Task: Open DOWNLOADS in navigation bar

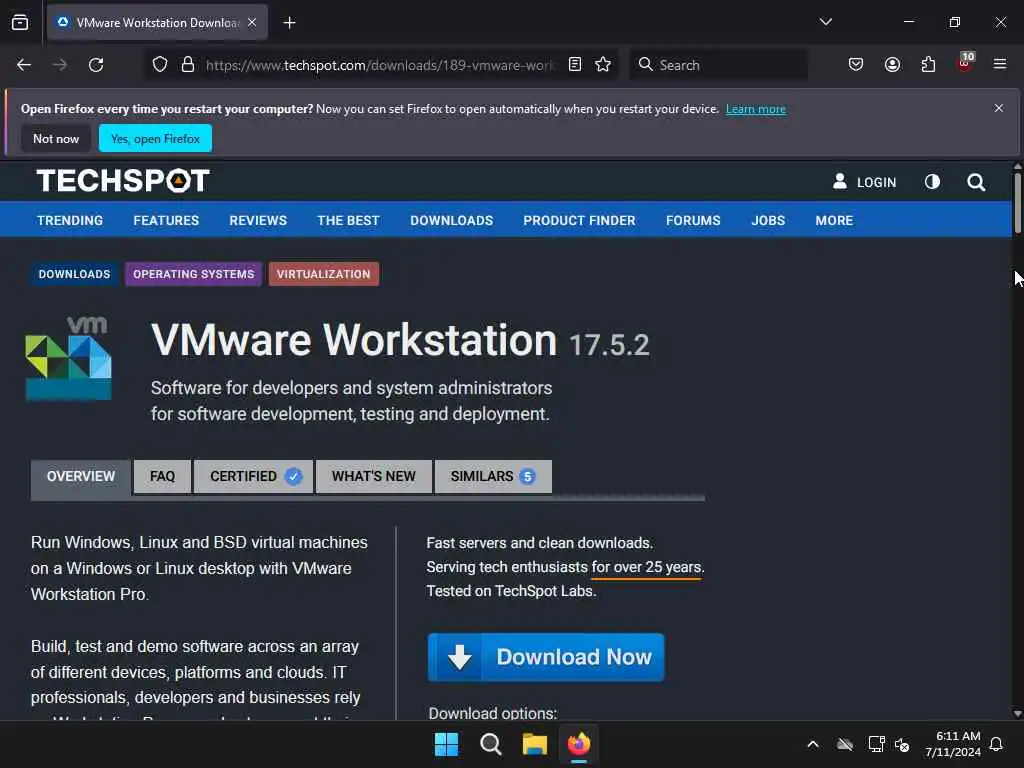Action: 451,221
